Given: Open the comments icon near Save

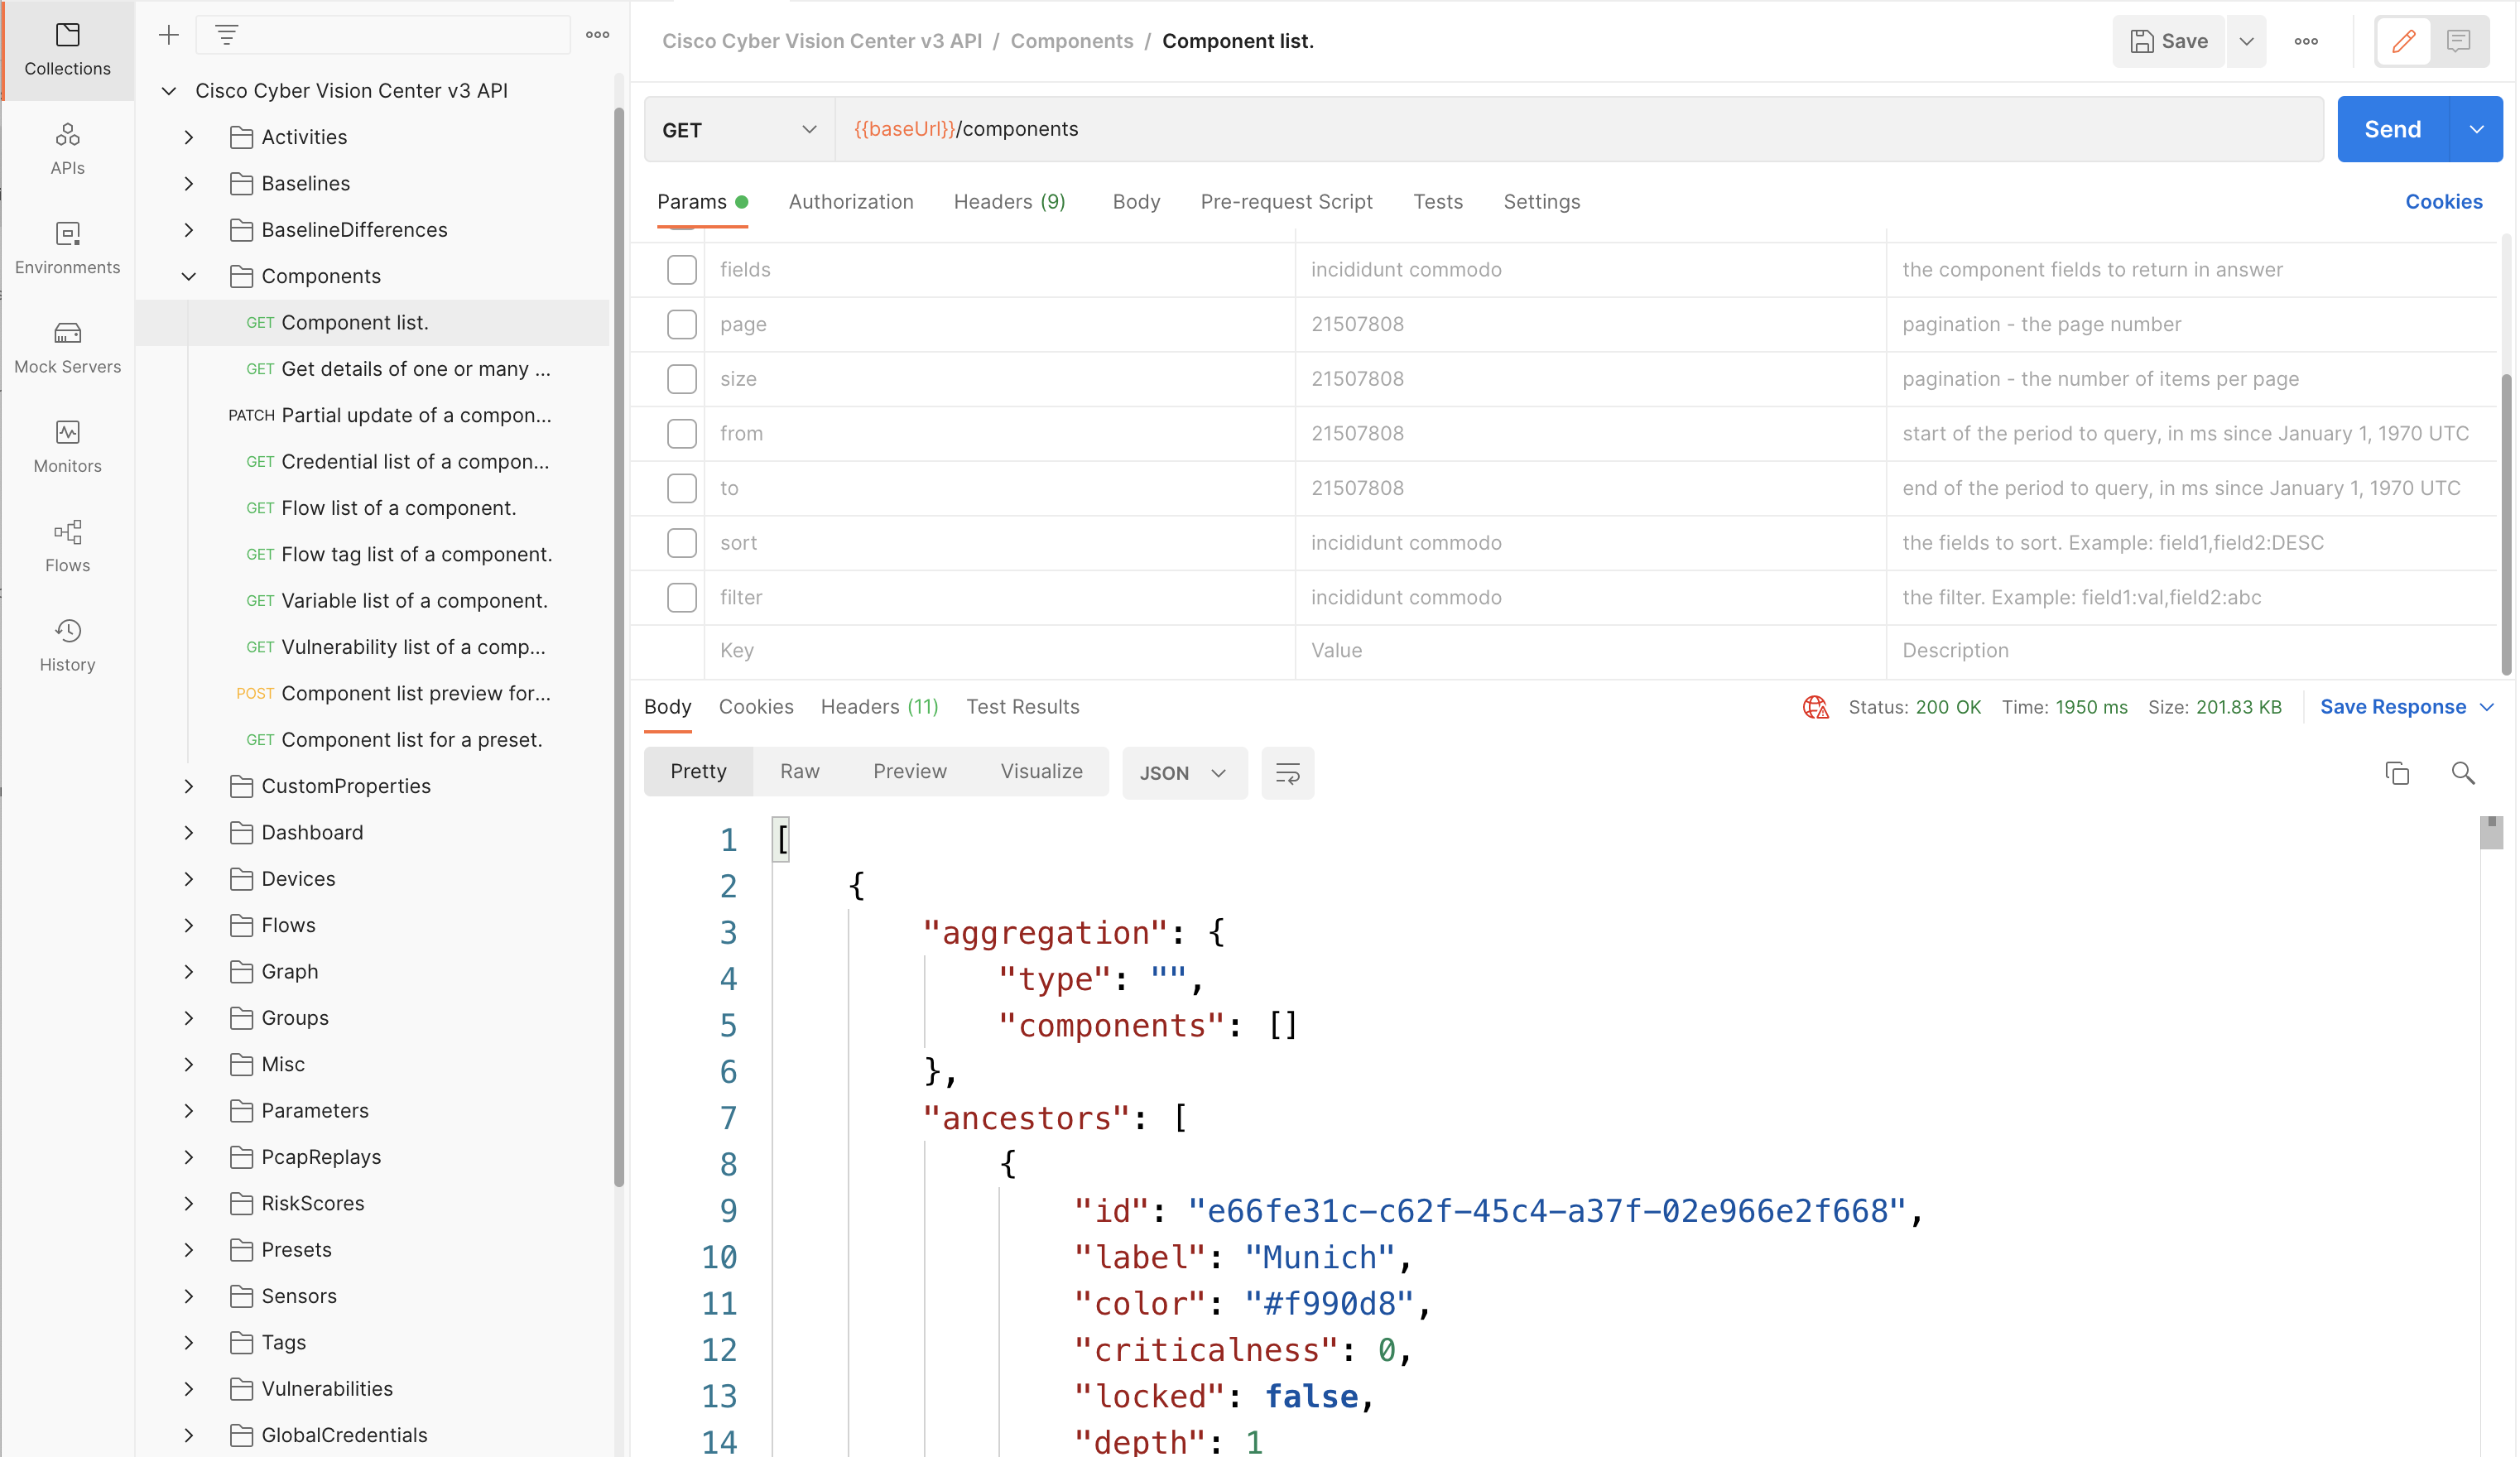Looking at the screenshot, I should pos(2458,41).
